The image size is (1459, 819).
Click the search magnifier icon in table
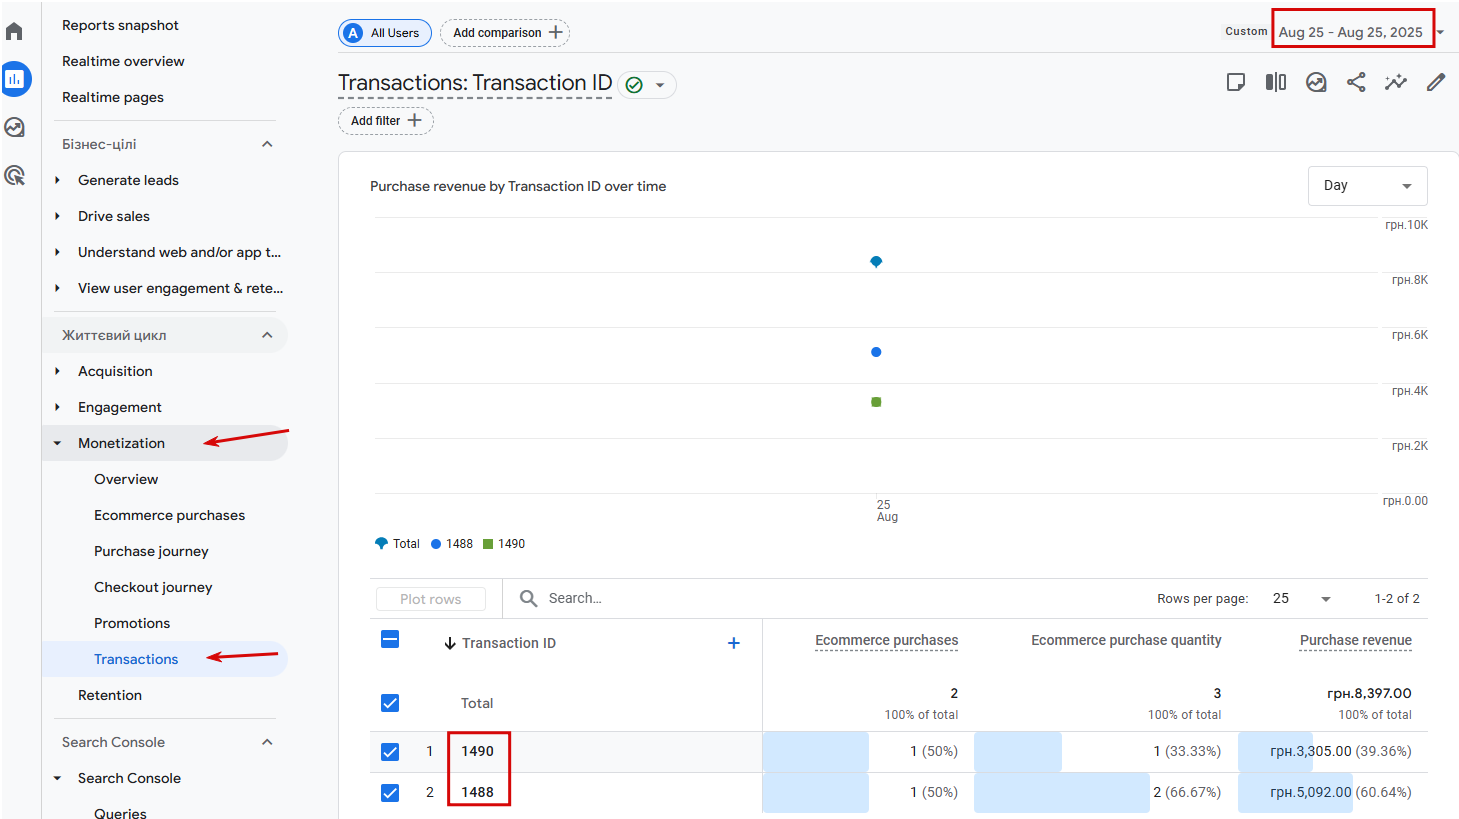click(x=529, y=598)
